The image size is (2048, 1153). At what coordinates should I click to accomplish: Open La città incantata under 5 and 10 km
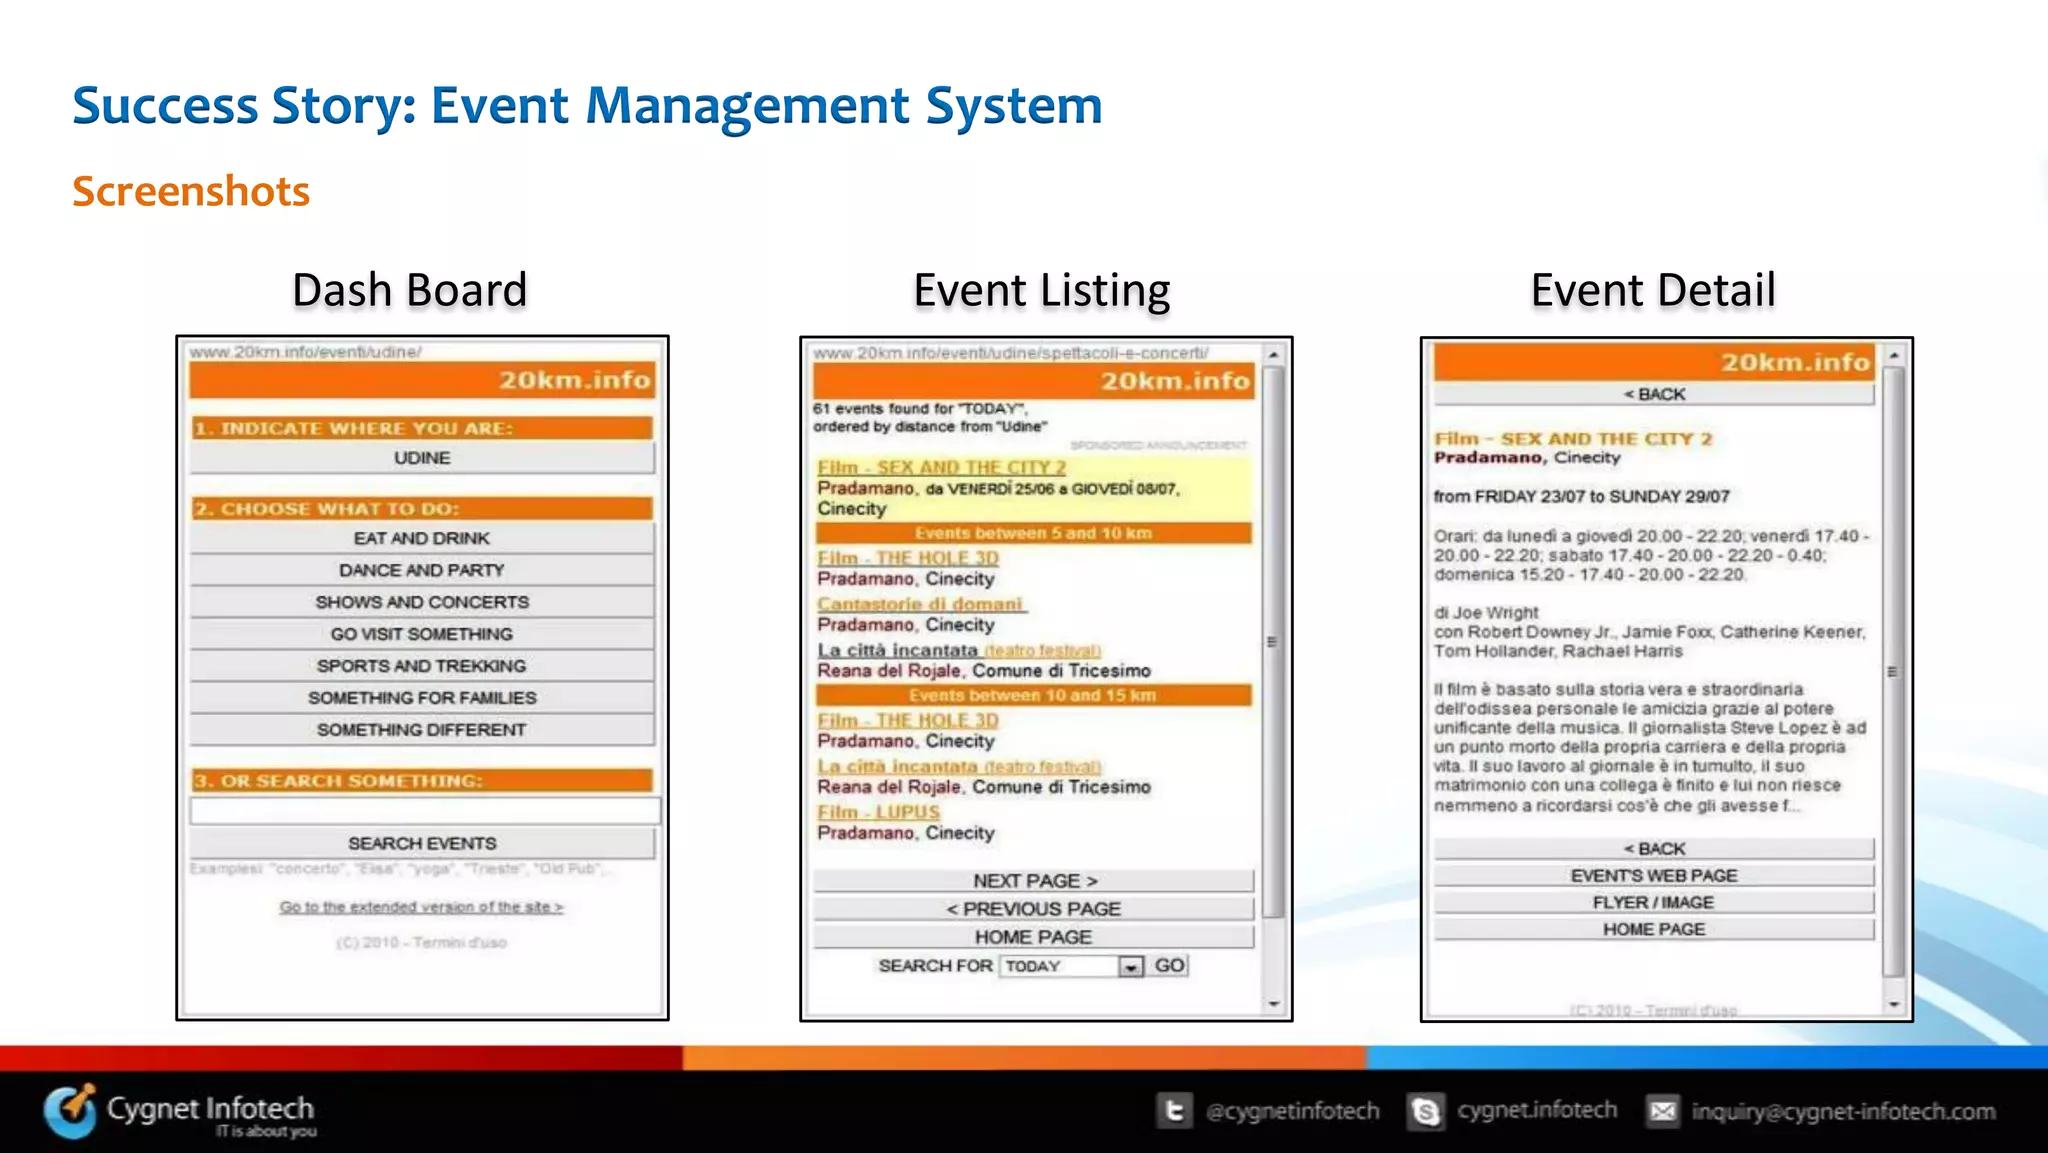(x=959, y=650)
